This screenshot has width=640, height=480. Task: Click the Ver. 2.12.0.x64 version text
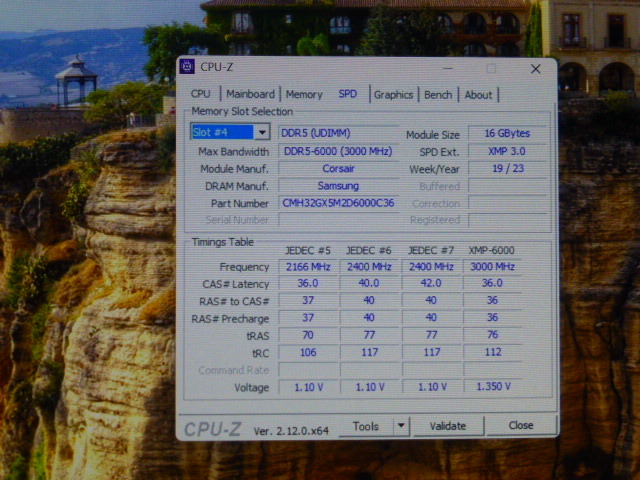coord(291,431)
